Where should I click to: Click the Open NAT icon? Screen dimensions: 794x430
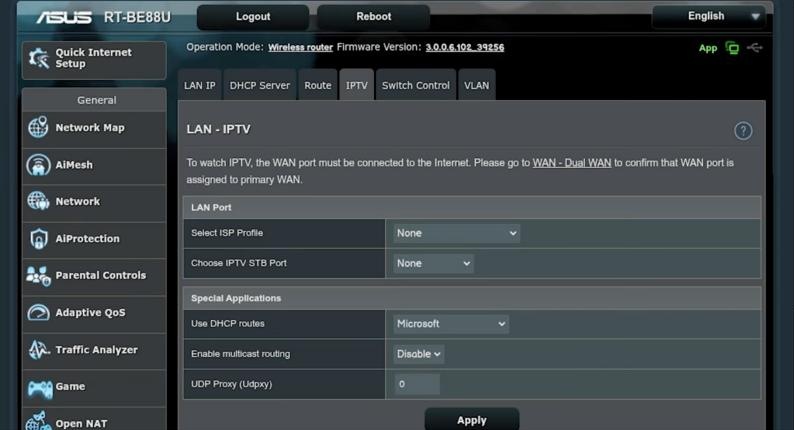coord(38,421)
